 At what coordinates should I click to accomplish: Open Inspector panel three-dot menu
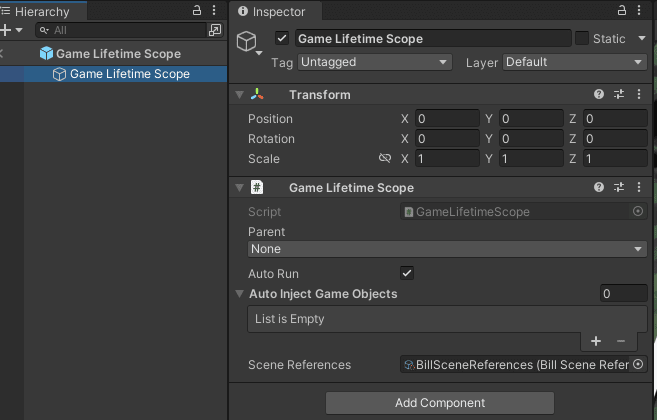639,10
